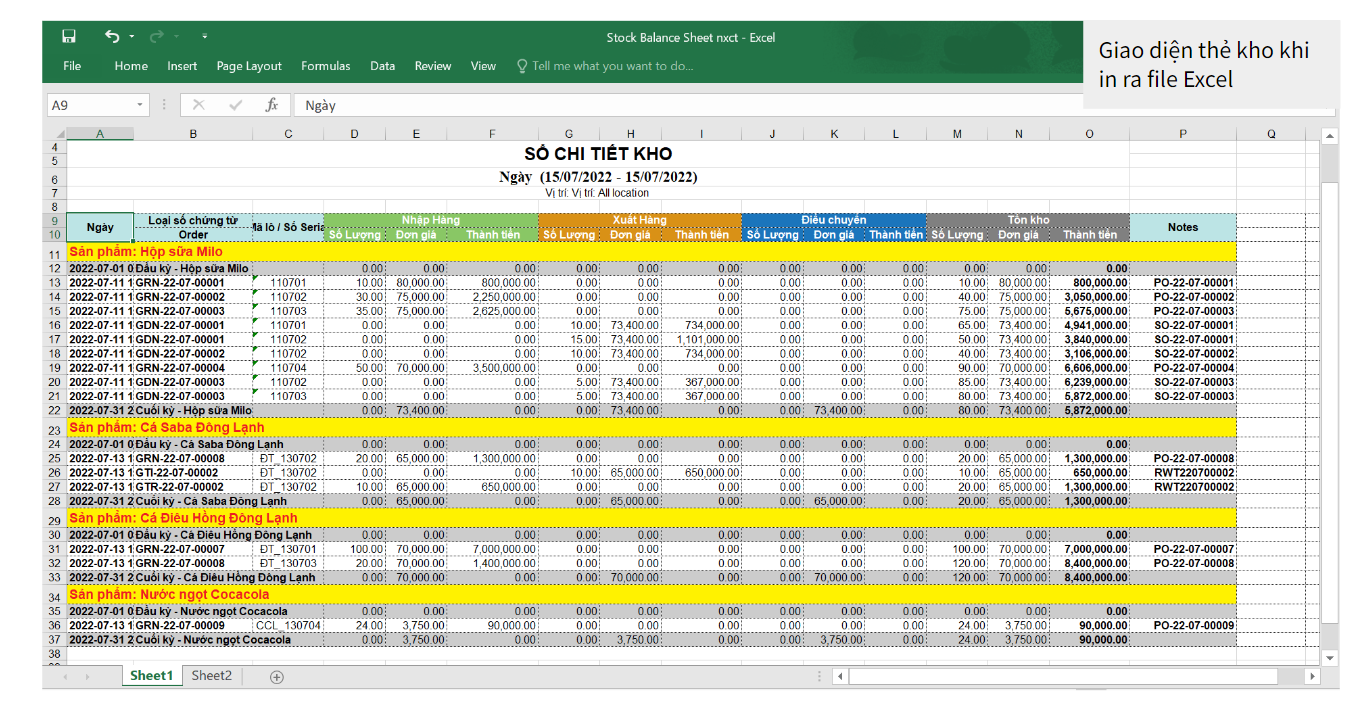The image size is (1359, 708).
Task: Expand the Name Box dropdown arrow
Action: pyautogui.click(x=140, y=105)
